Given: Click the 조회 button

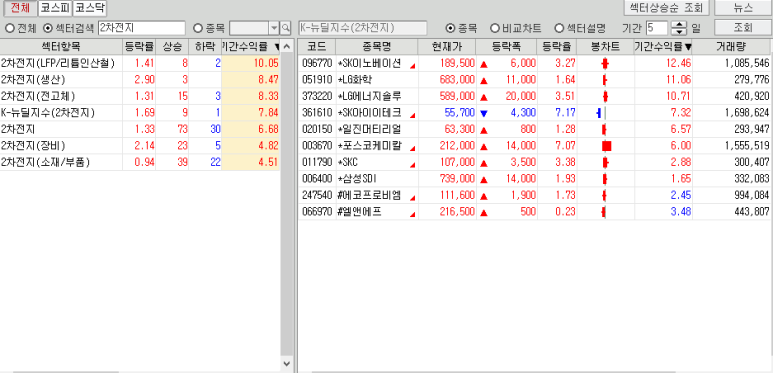Looking at the screenshot, I should pos(742,28).
